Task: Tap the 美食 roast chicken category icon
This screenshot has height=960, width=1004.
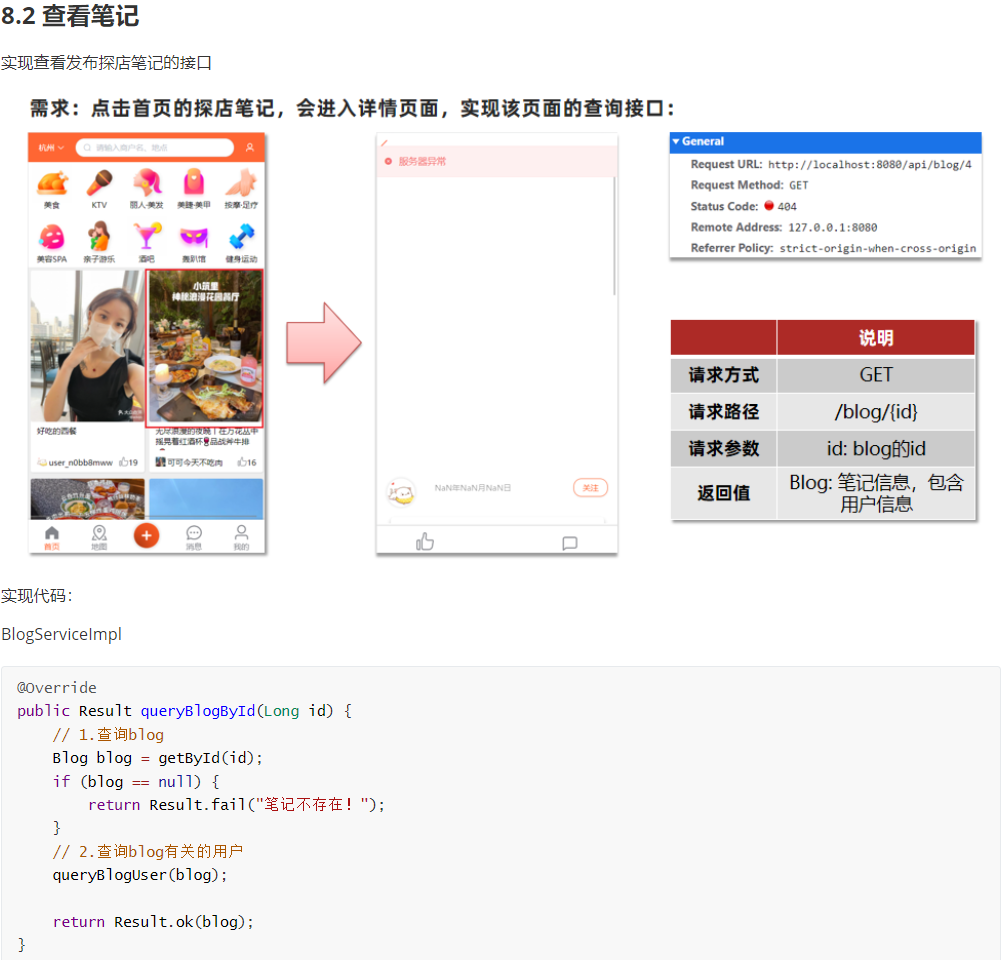Action: (x=51, y=184)
